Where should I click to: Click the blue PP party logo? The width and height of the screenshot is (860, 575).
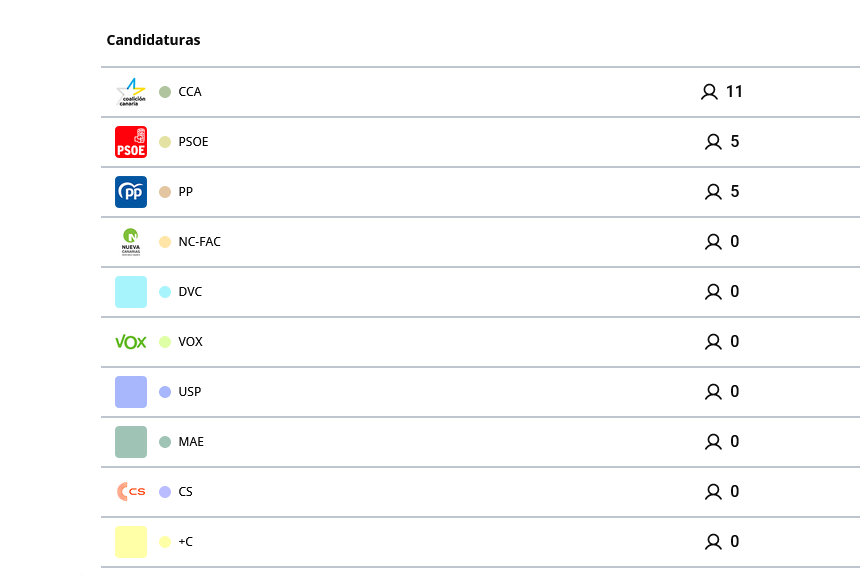[131, 192]
